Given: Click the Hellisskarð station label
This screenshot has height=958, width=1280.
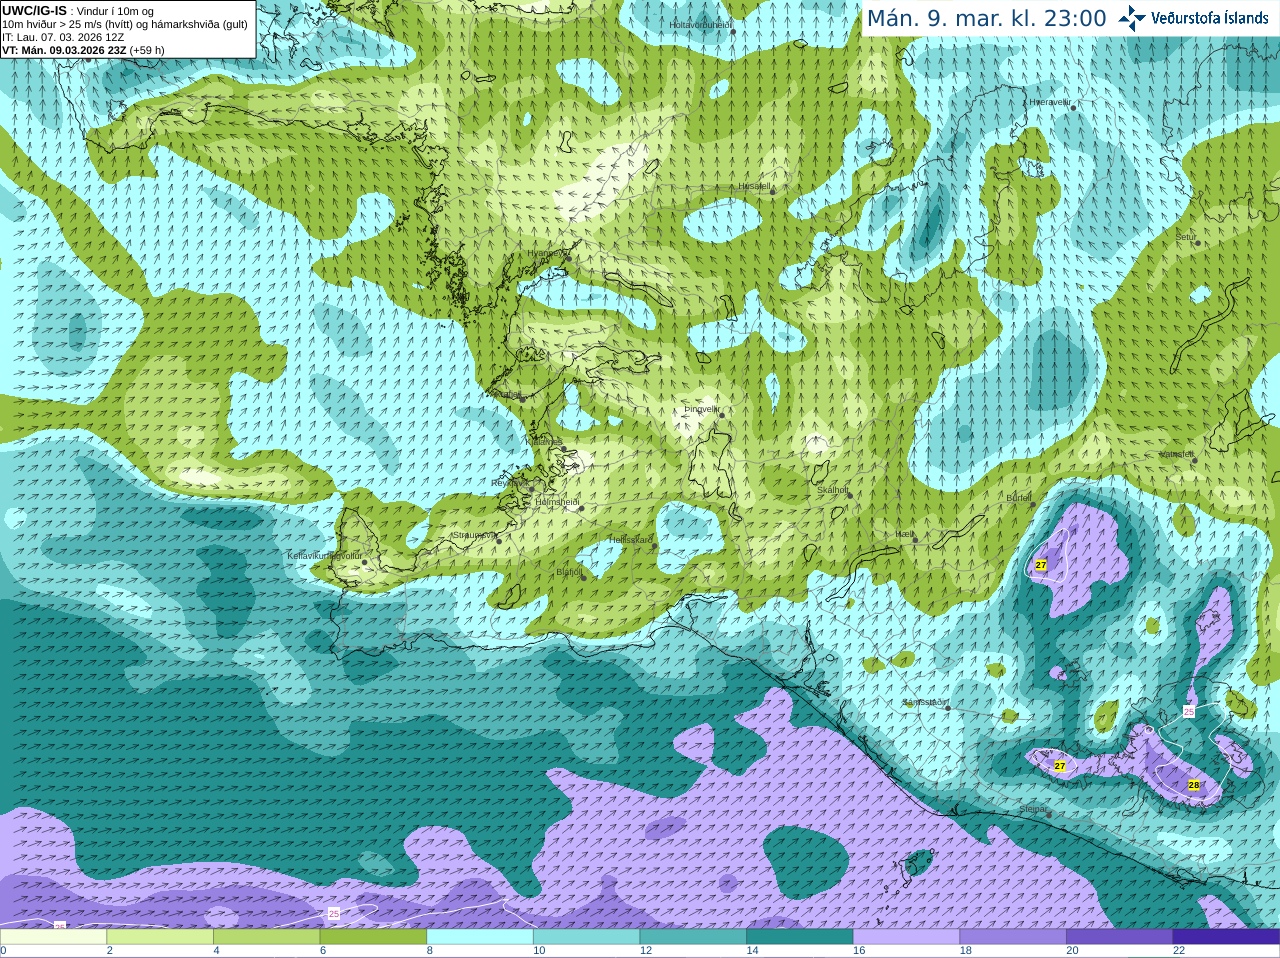Looking at the screenshot, I should [631, 540].
